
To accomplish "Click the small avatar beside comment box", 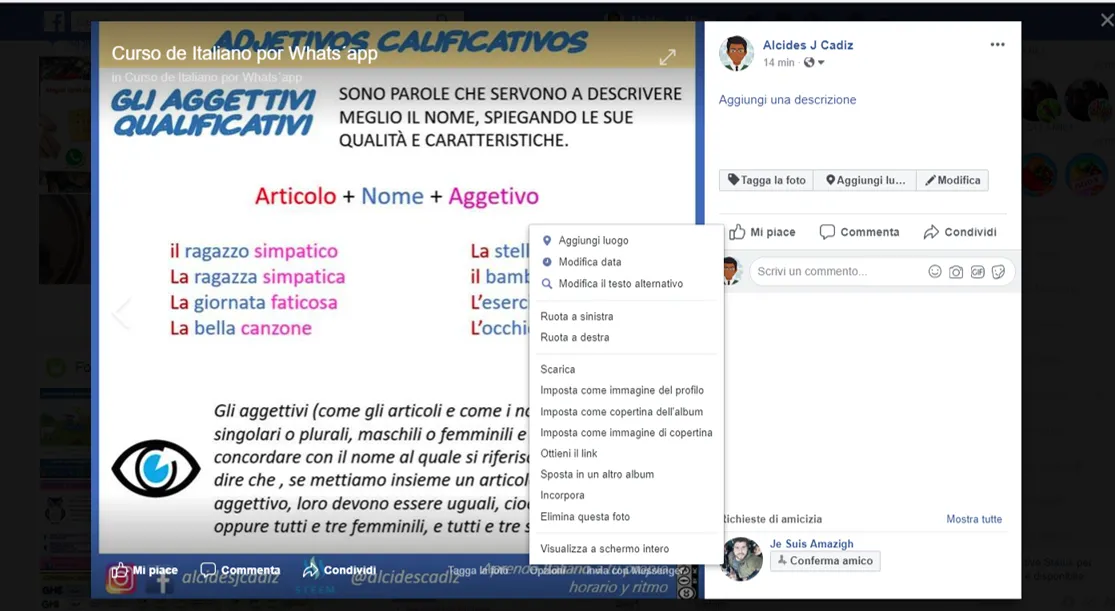I will pos(731,271).
